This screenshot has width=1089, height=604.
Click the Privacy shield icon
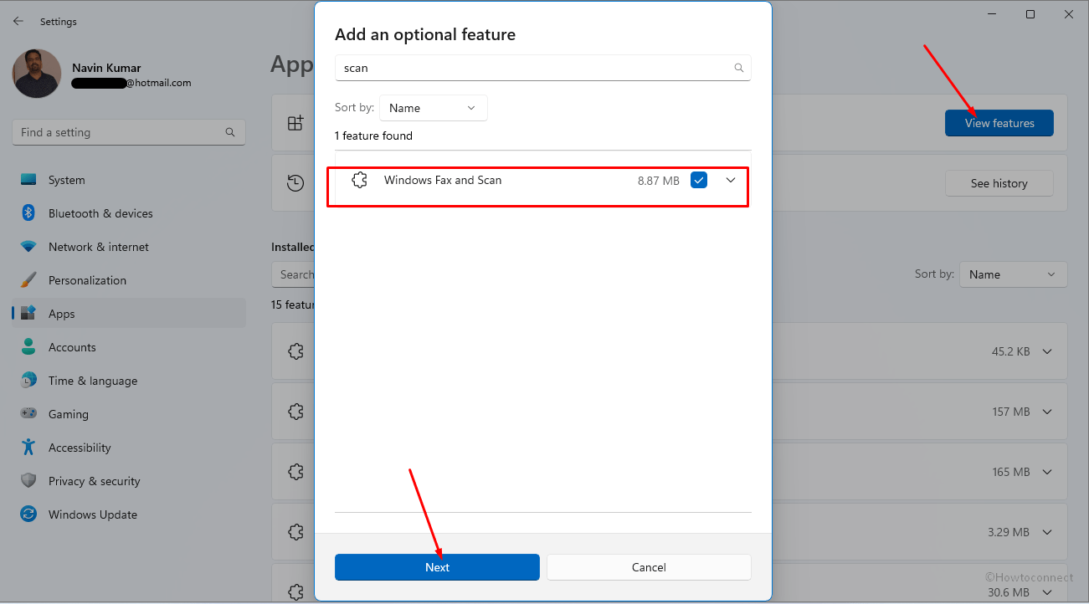(x=28, y=480)
